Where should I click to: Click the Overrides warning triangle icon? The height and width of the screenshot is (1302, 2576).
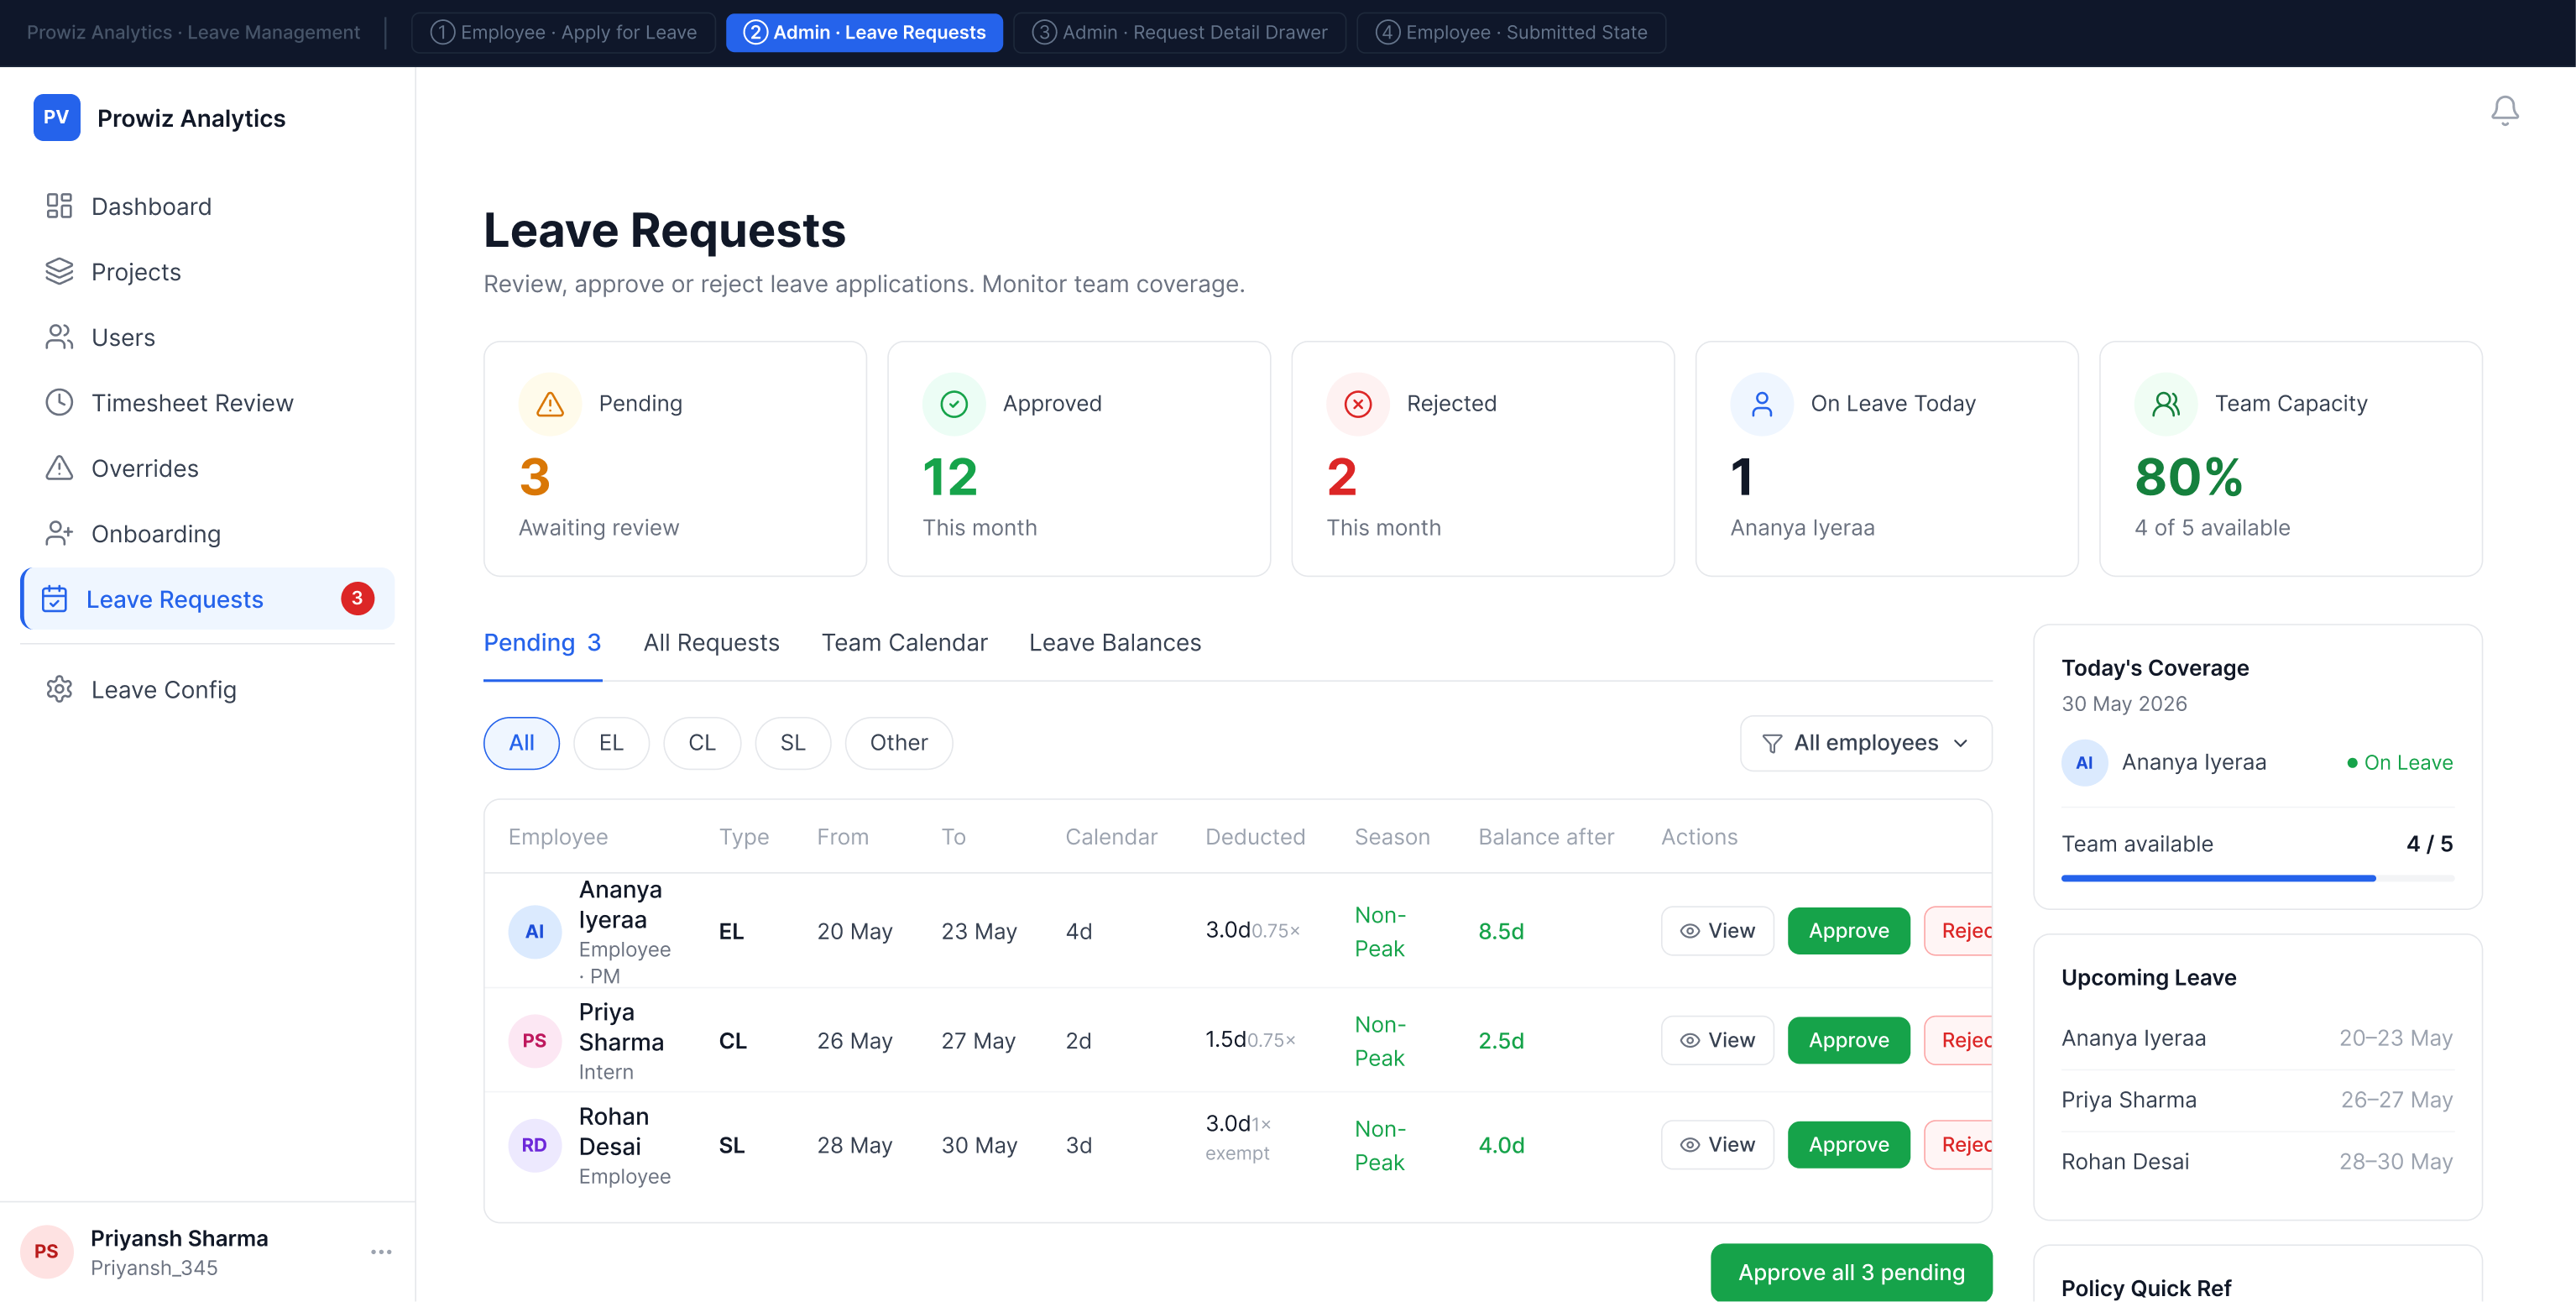point(59,468)
